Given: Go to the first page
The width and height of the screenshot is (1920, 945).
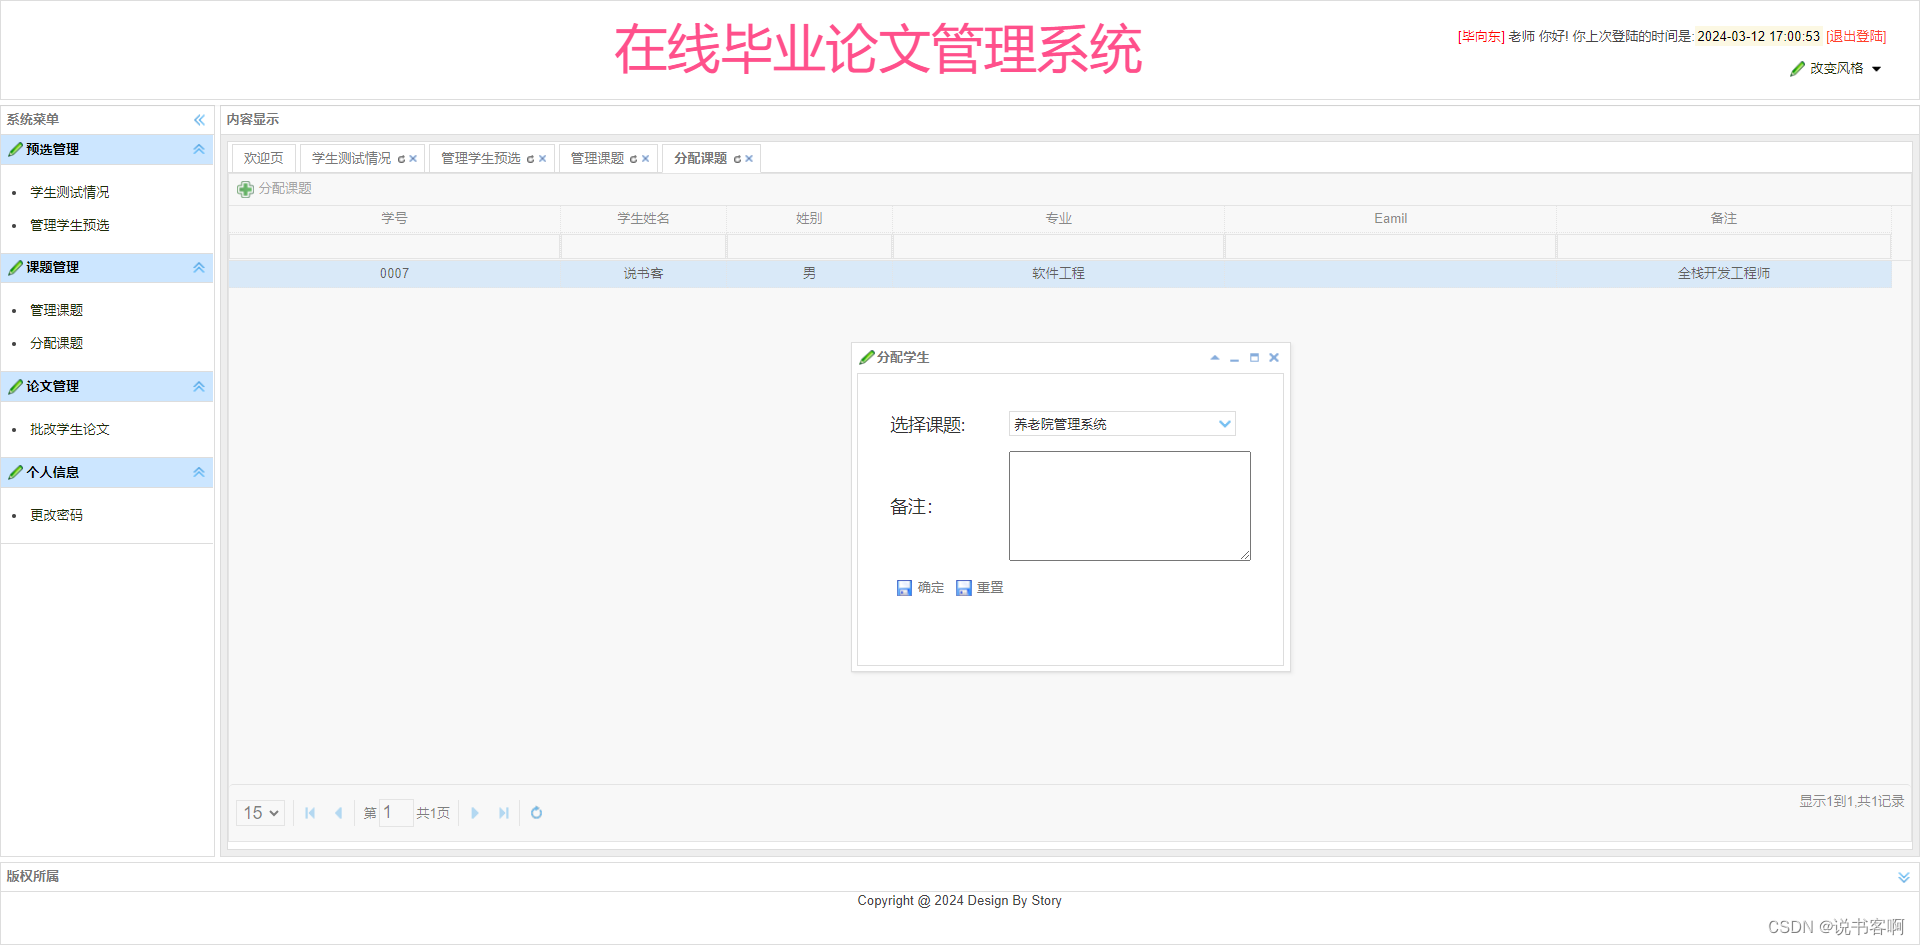Looking at the screenshot, I should point(310,813).
